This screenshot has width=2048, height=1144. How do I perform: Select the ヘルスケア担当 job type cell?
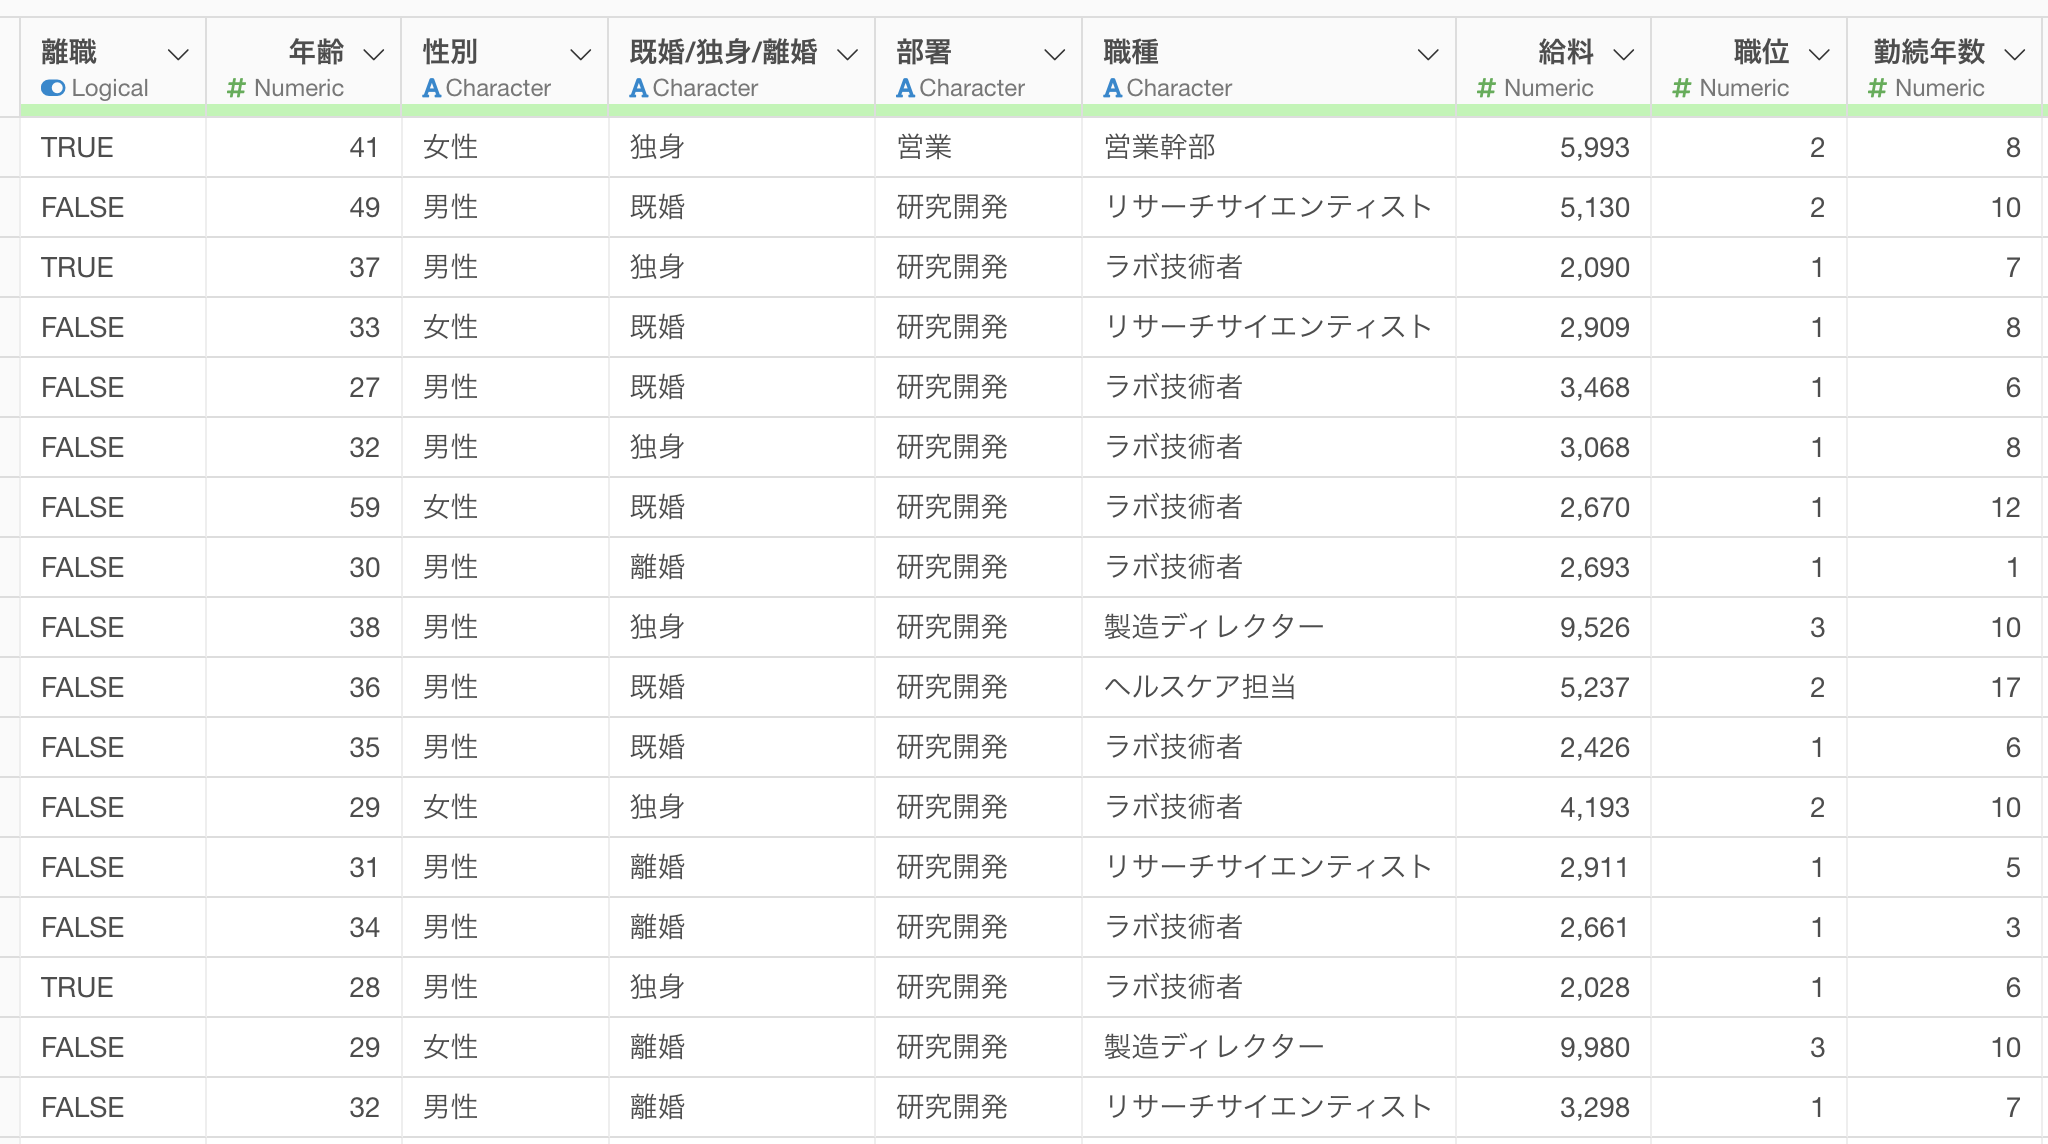point(1200,687)
